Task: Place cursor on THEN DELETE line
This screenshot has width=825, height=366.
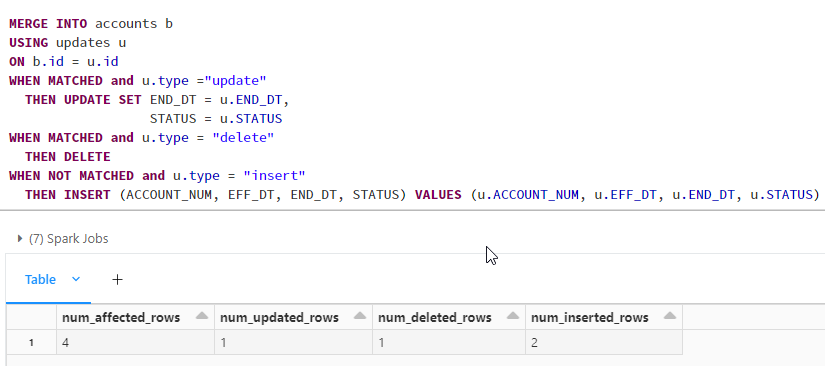Action: tap(67, 157)
